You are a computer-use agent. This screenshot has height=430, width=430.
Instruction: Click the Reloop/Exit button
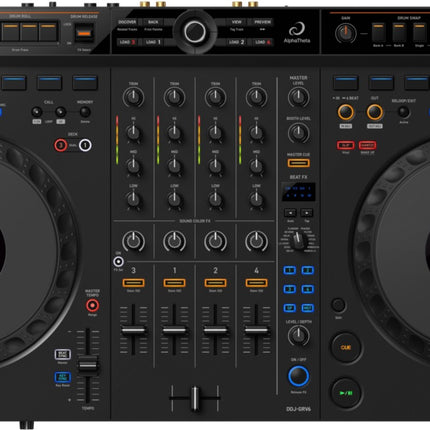(404, 112)
